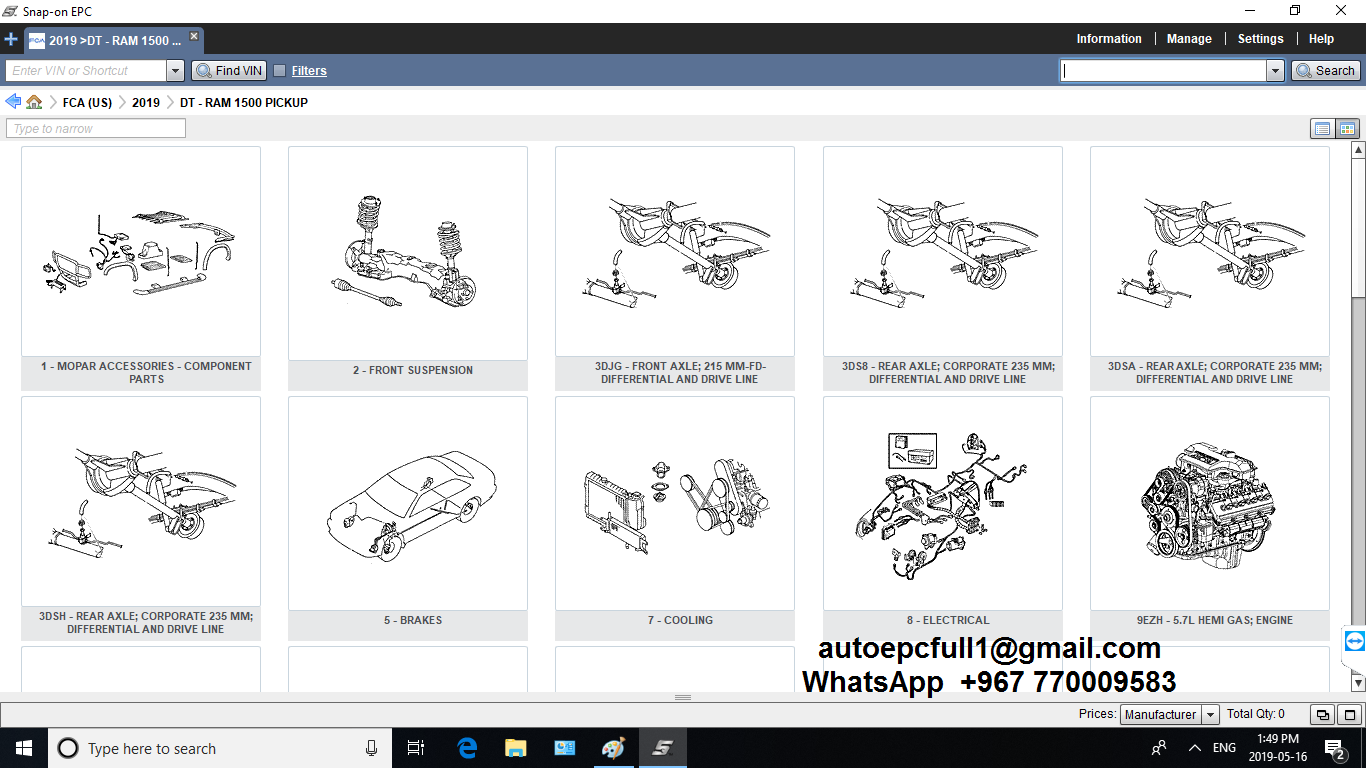Click the taskbar search box

[220, 748]
